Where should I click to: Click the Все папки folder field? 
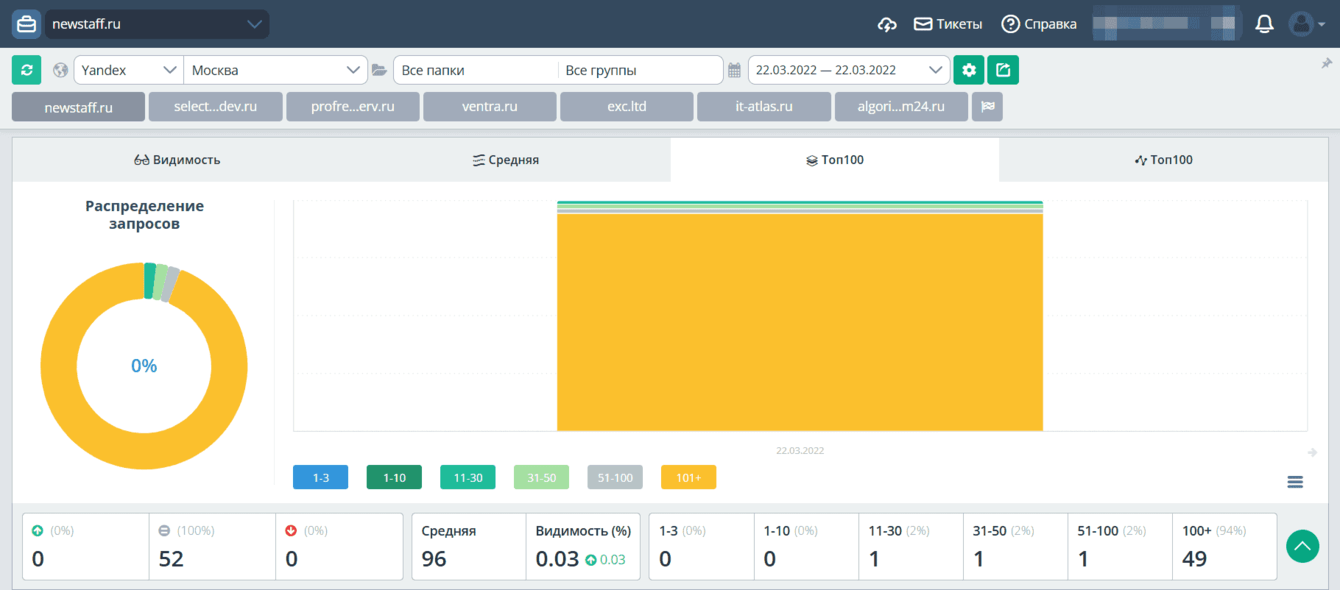(x=475, y=70)
